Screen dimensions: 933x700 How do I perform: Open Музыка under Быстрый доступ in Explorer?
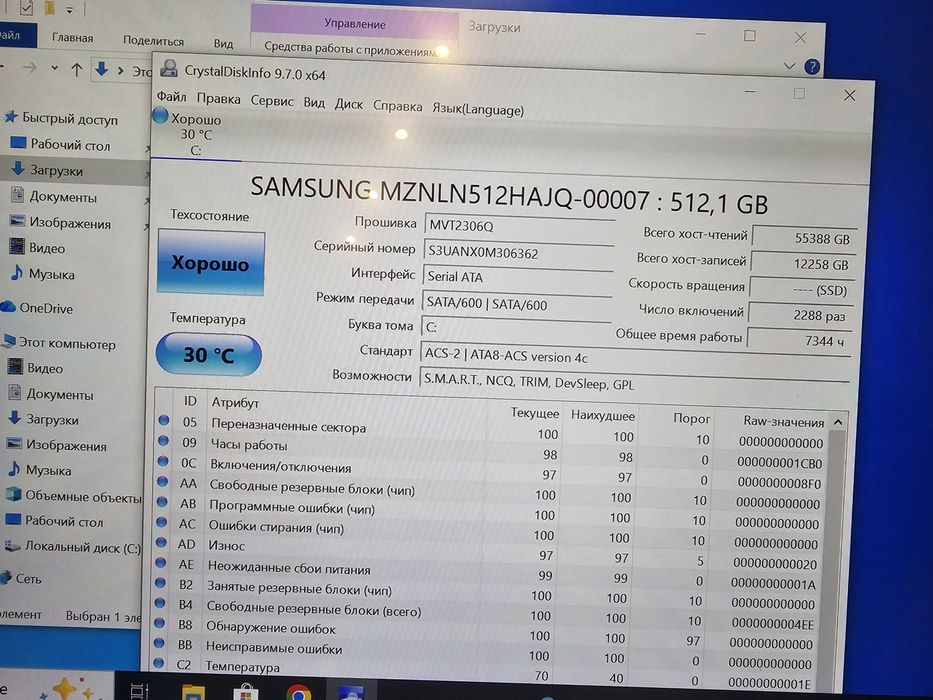(x=51, y=274)
